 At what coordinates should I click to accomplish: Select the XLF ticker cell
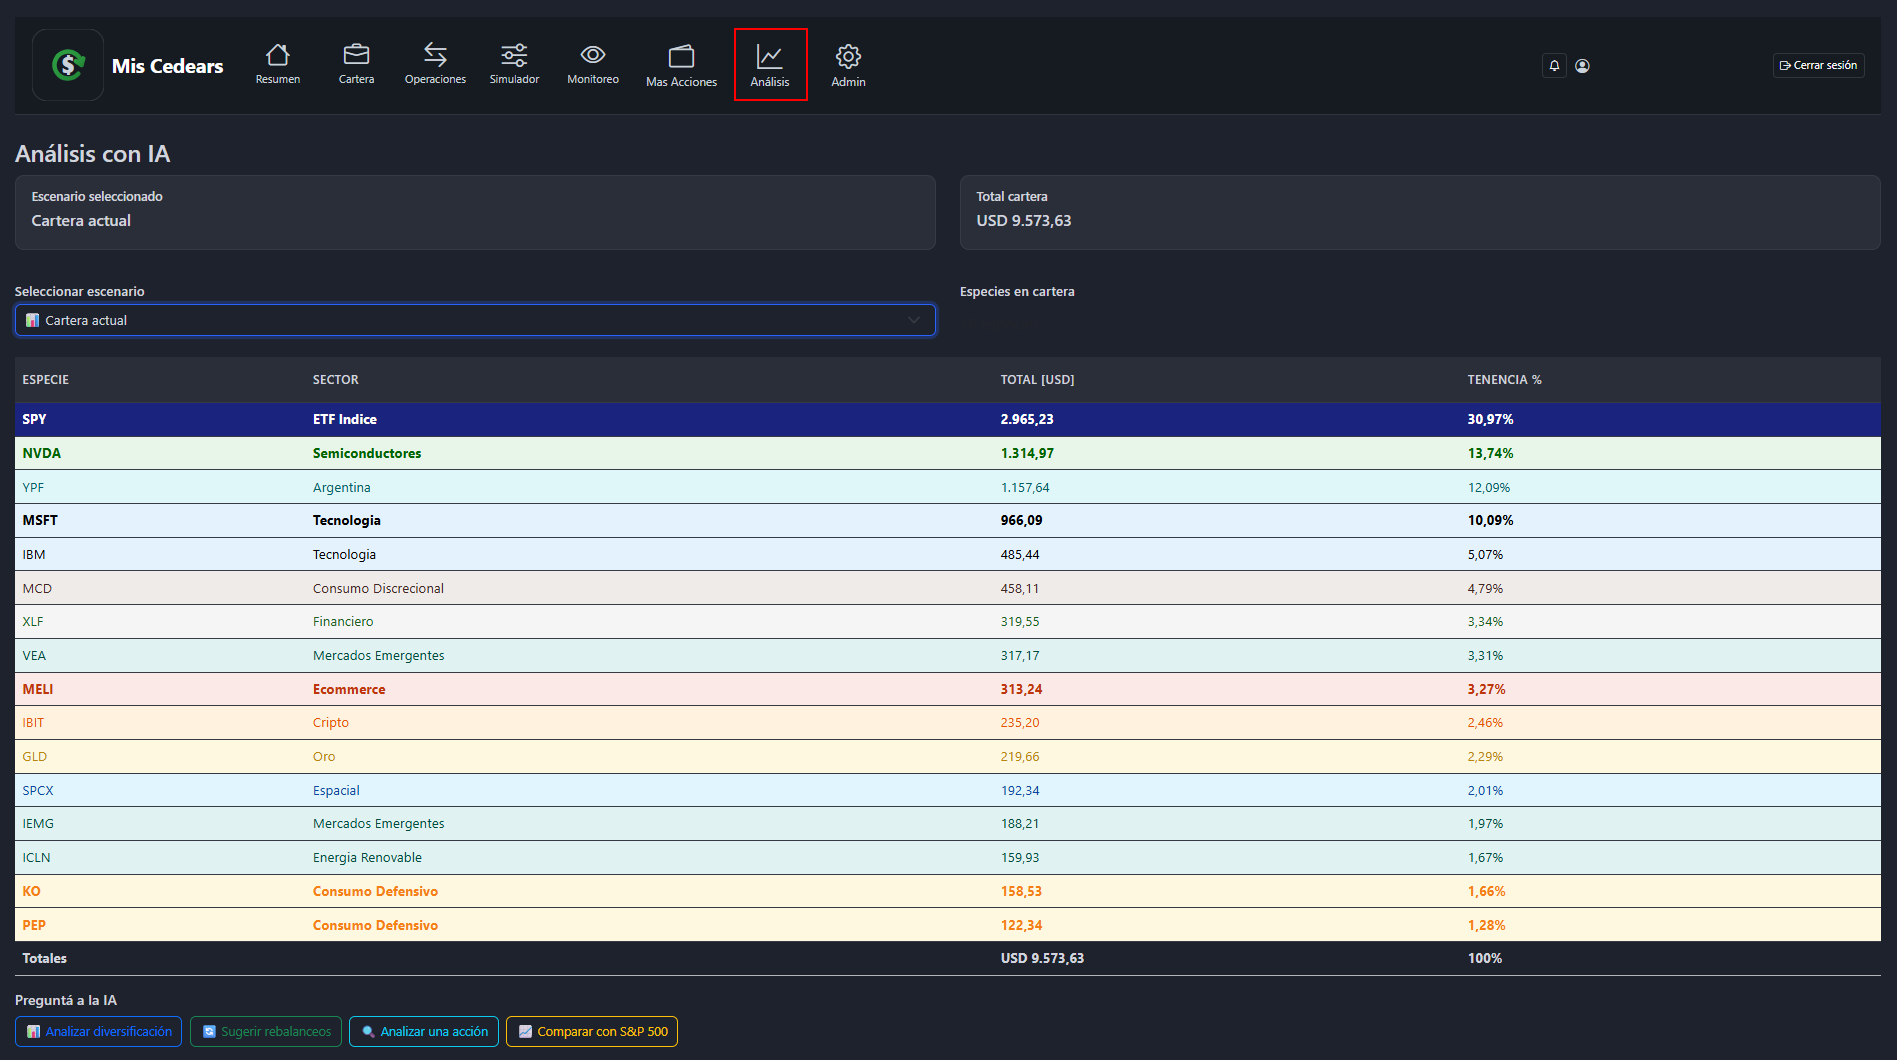coord(33,621)
